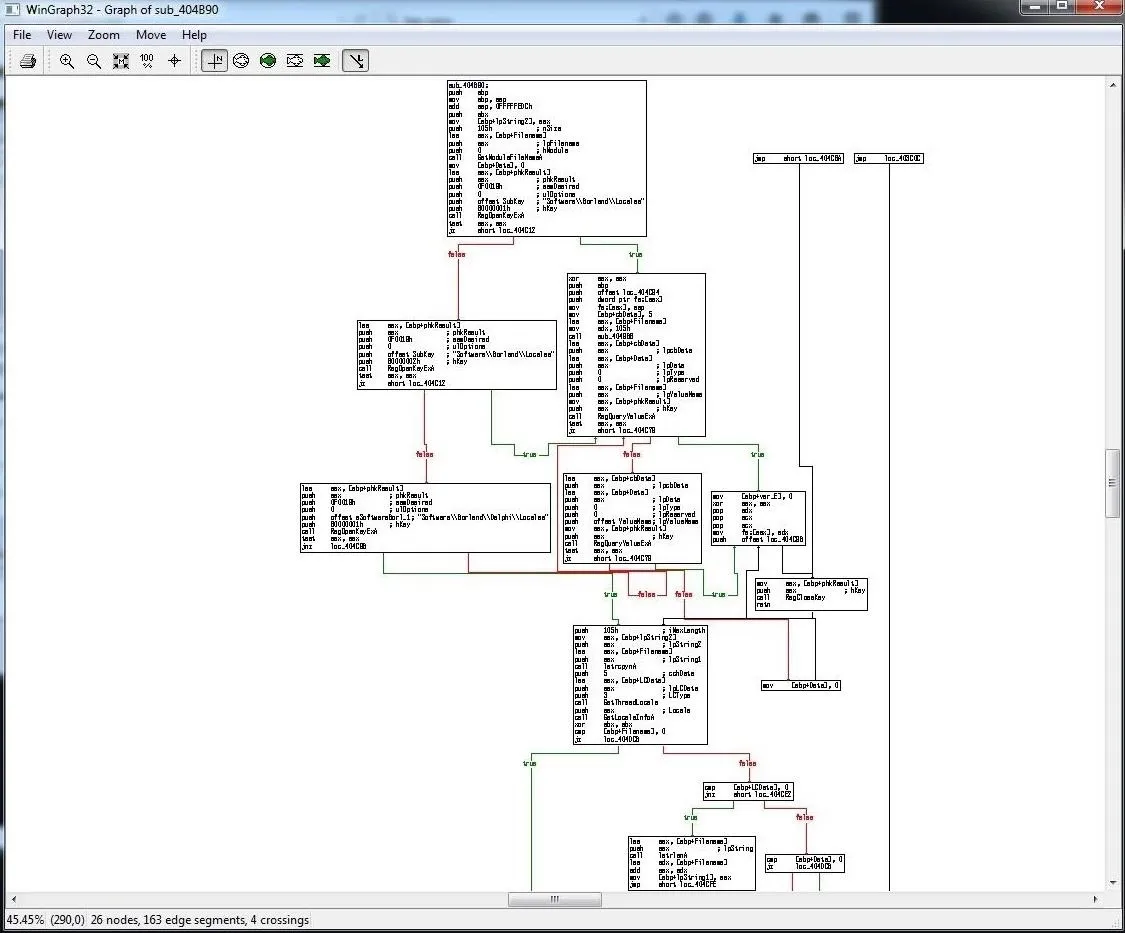
Task: Enable self-adaptive cartesian fisheye (green fish lines)
Action: pyautogui.click(x=322, y=61)
